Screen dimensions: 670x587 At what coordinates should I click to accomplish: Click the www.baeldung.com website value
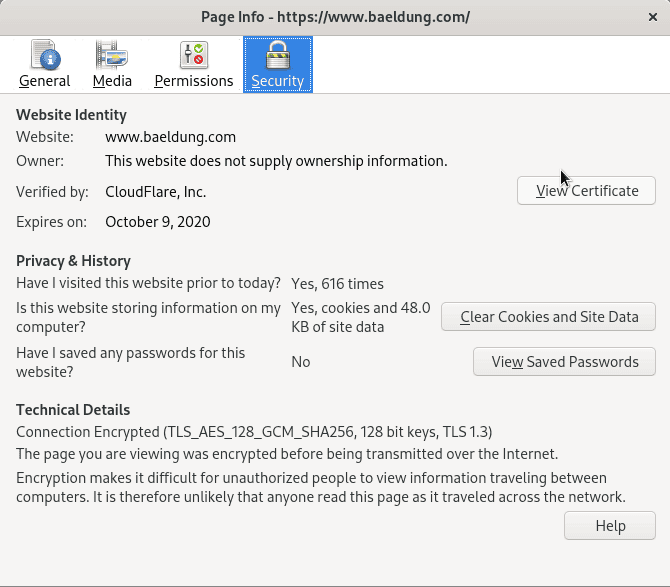(170, 137)
